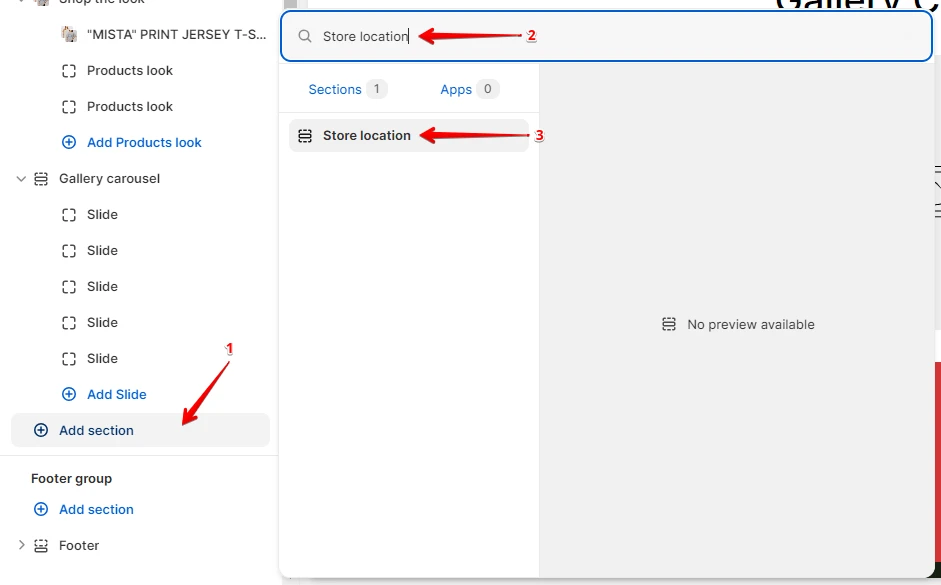Select the Store location section result
941x585 pixels.
(409, 136)
